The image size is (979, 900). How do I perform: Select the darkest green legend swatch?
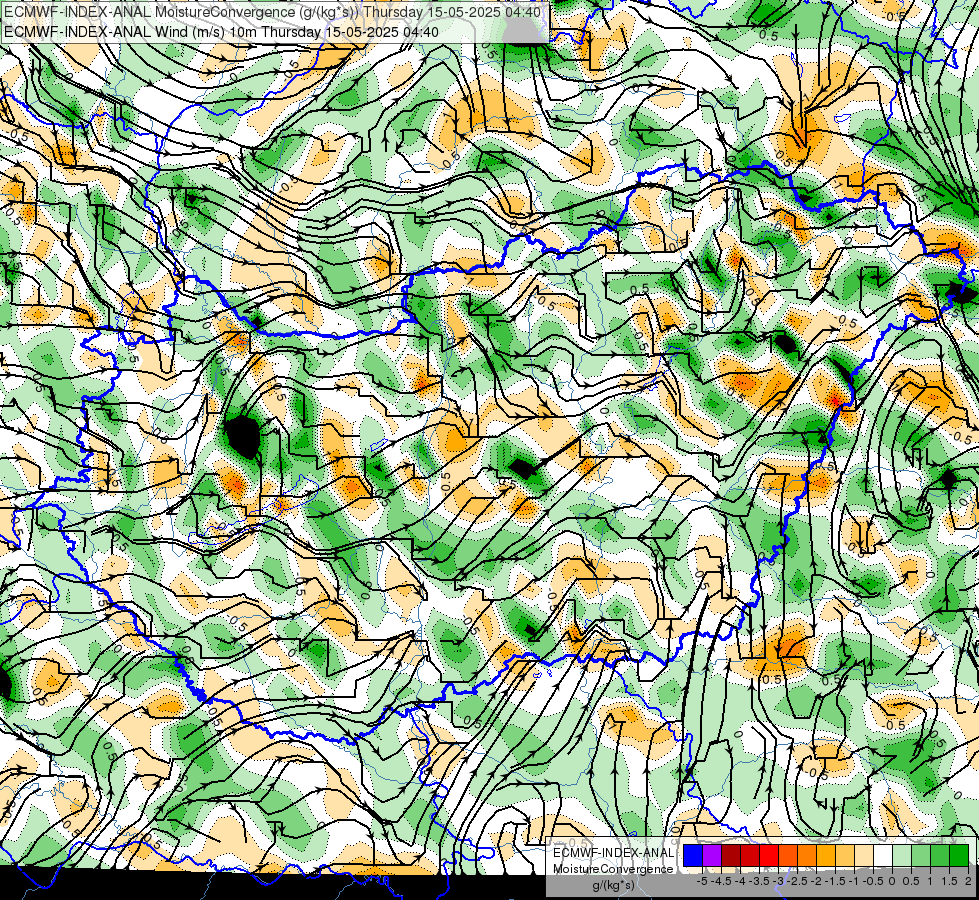[x=959, y=855]
